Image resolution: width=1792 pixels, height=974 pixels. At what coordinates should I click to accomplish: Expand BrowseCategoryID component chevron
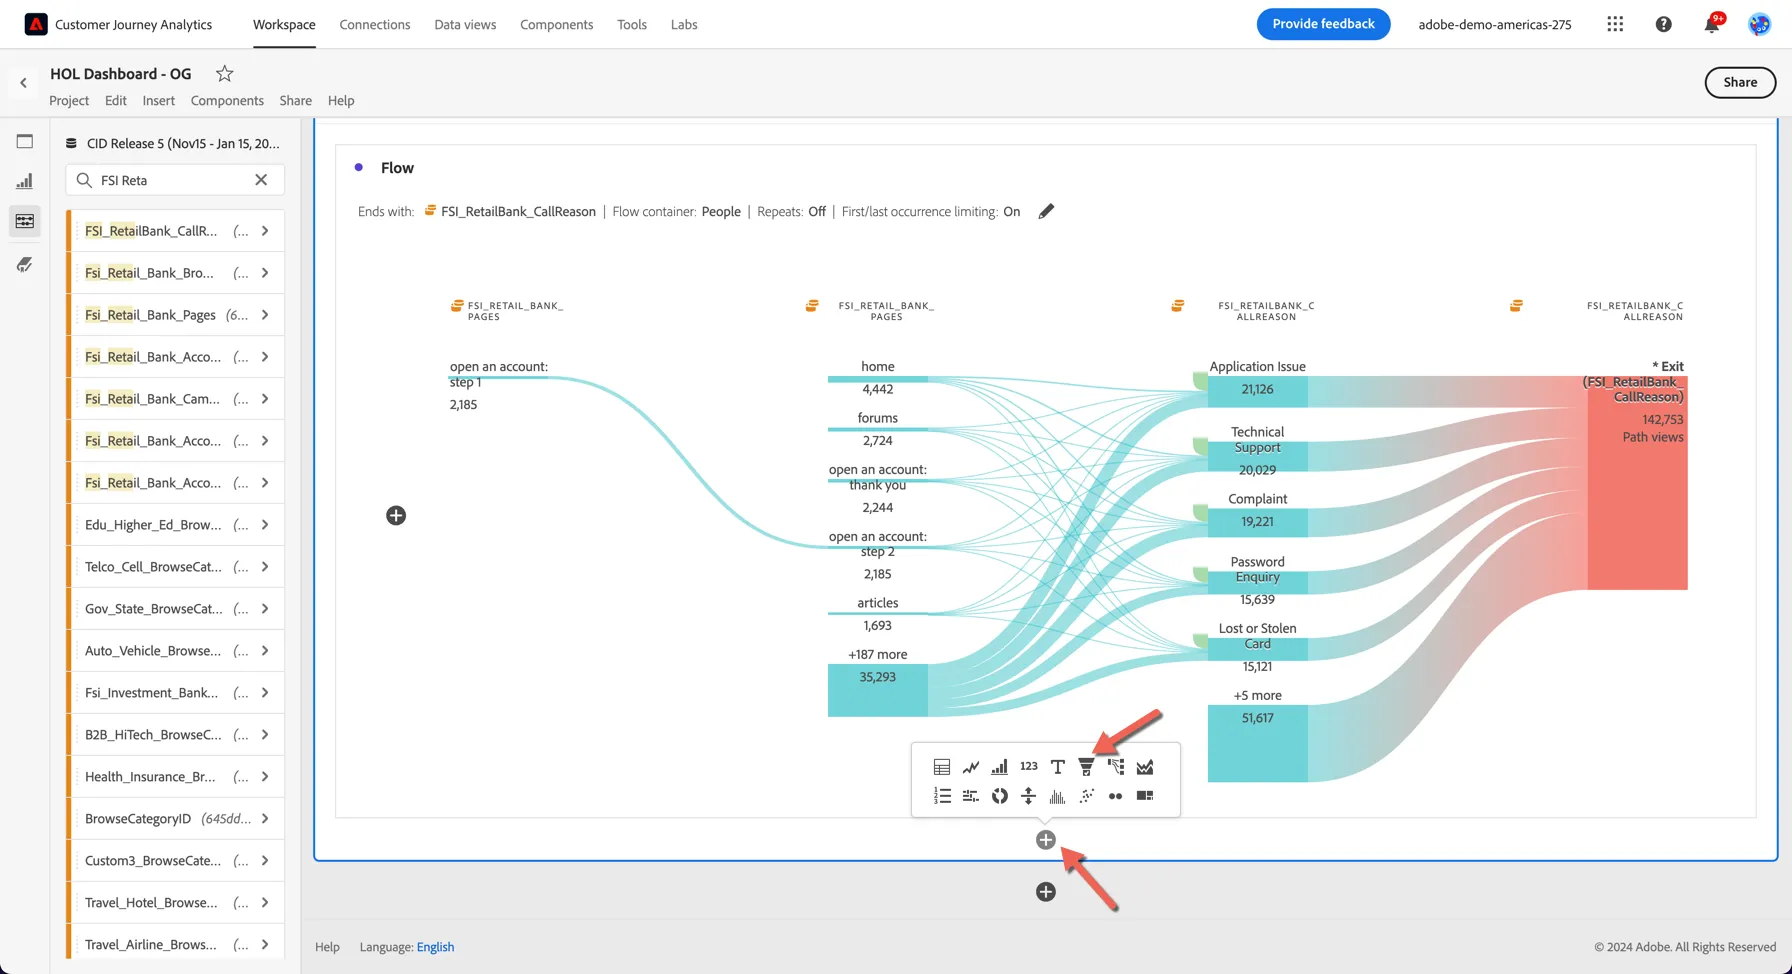[265, 819]
